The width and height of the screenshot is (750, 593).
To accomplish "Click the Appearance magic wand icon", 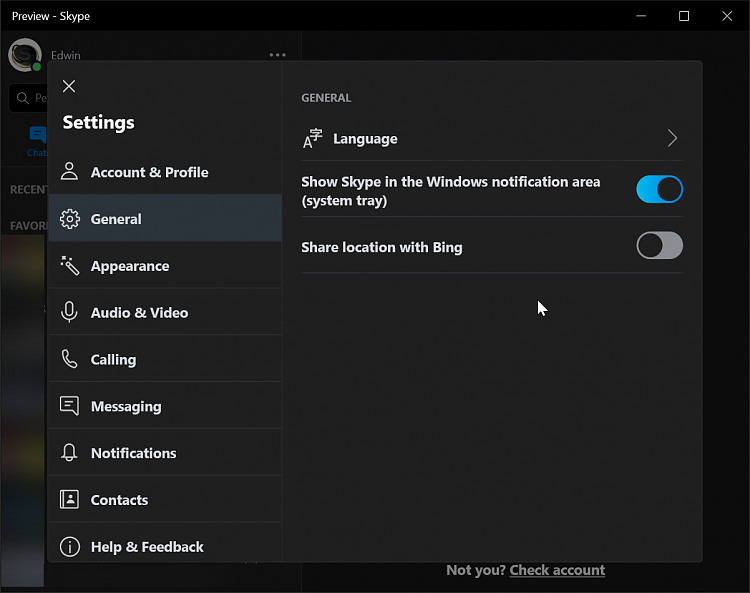I will pos(69,265).
